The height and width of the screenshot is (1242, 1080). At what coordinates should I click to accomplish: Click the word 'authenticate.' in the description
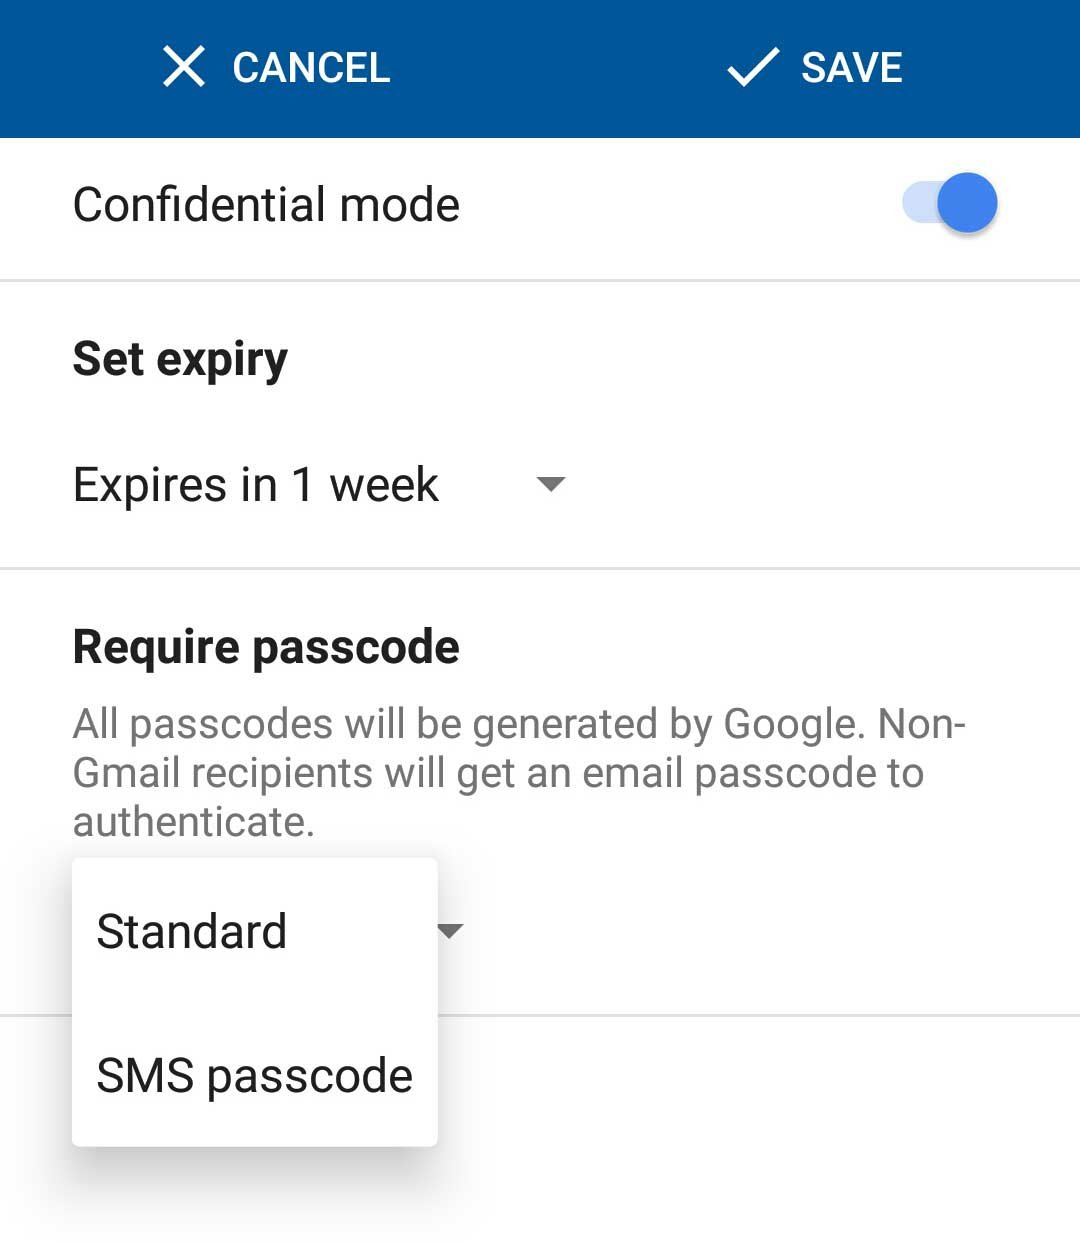(194, 822)
